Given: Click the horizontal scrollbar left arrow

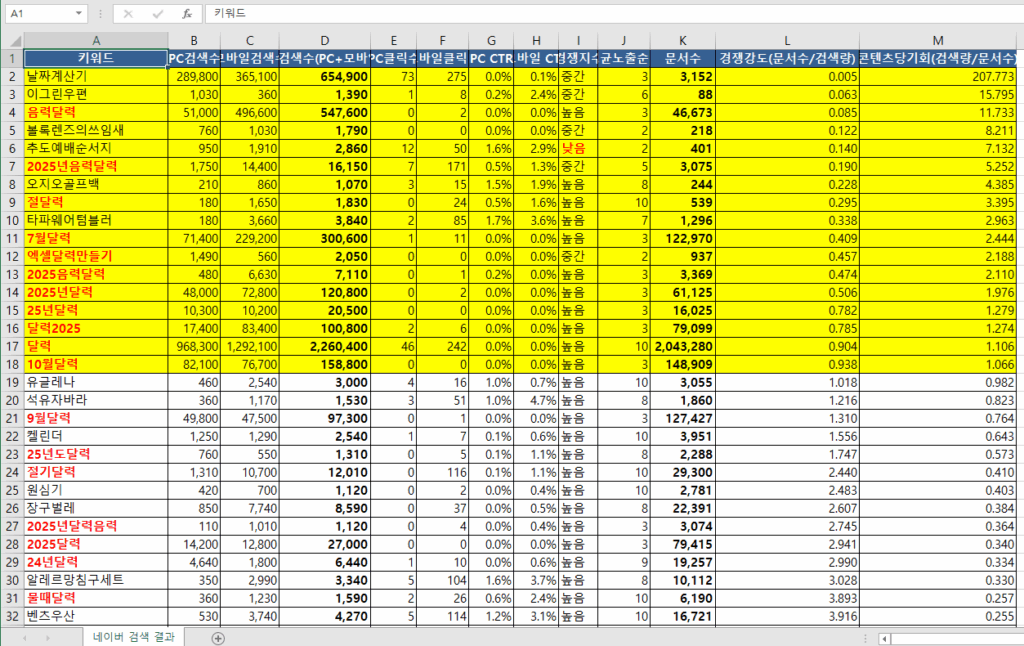Looking at the screenshot, I should tap(884, 638).
